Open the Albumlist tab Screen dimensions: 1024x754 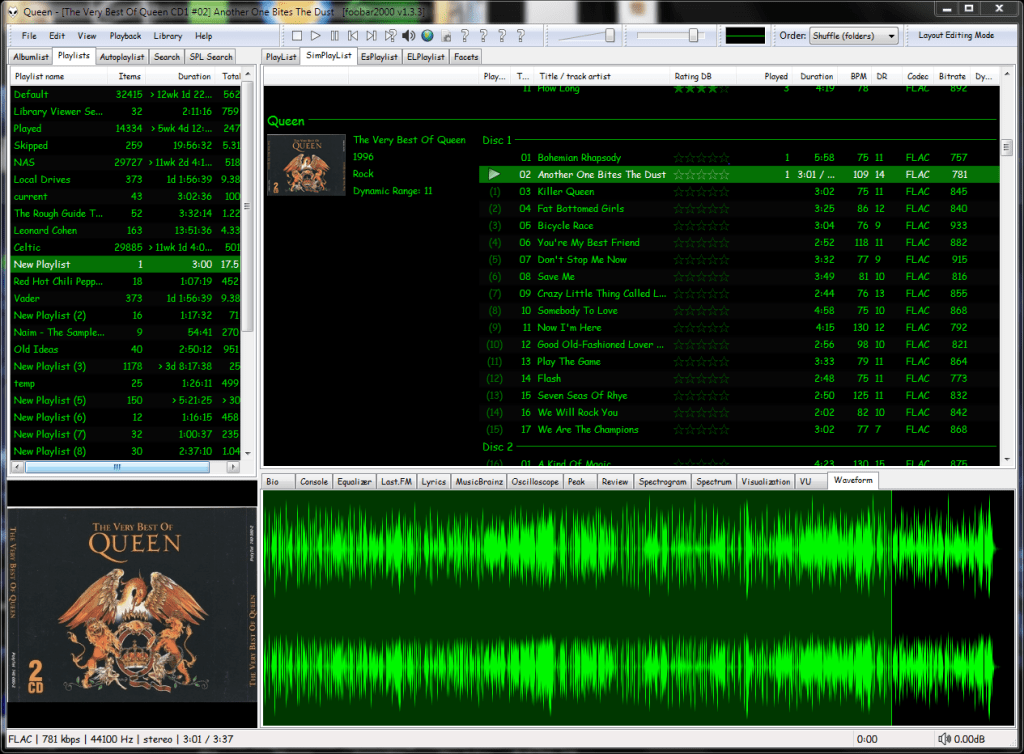click(x=30, y=57)
